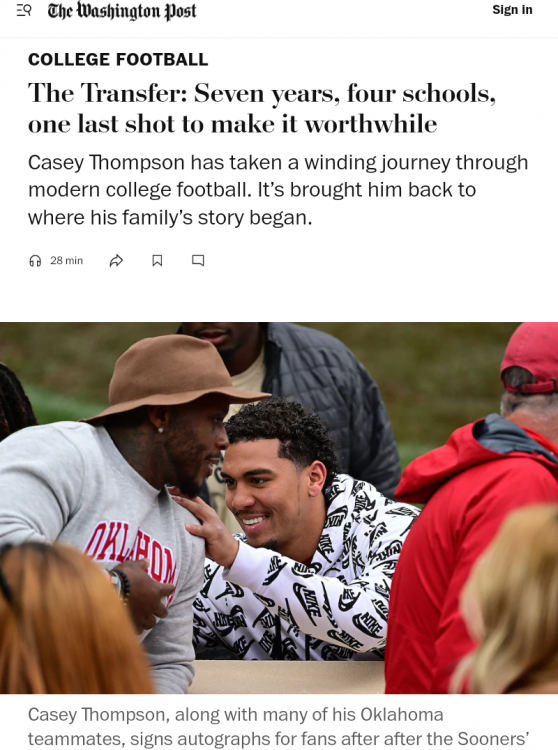
Task: Click the Casey Thompson subheadline paragraph
Action: click(x=278, y=190)
